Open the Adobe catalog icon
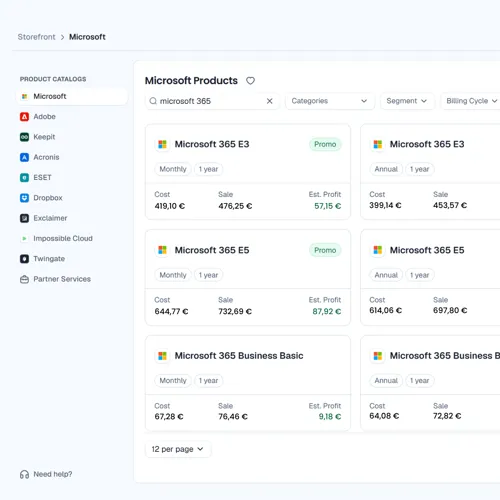Screen dimensions: 500x500 [x=24, y=117]
